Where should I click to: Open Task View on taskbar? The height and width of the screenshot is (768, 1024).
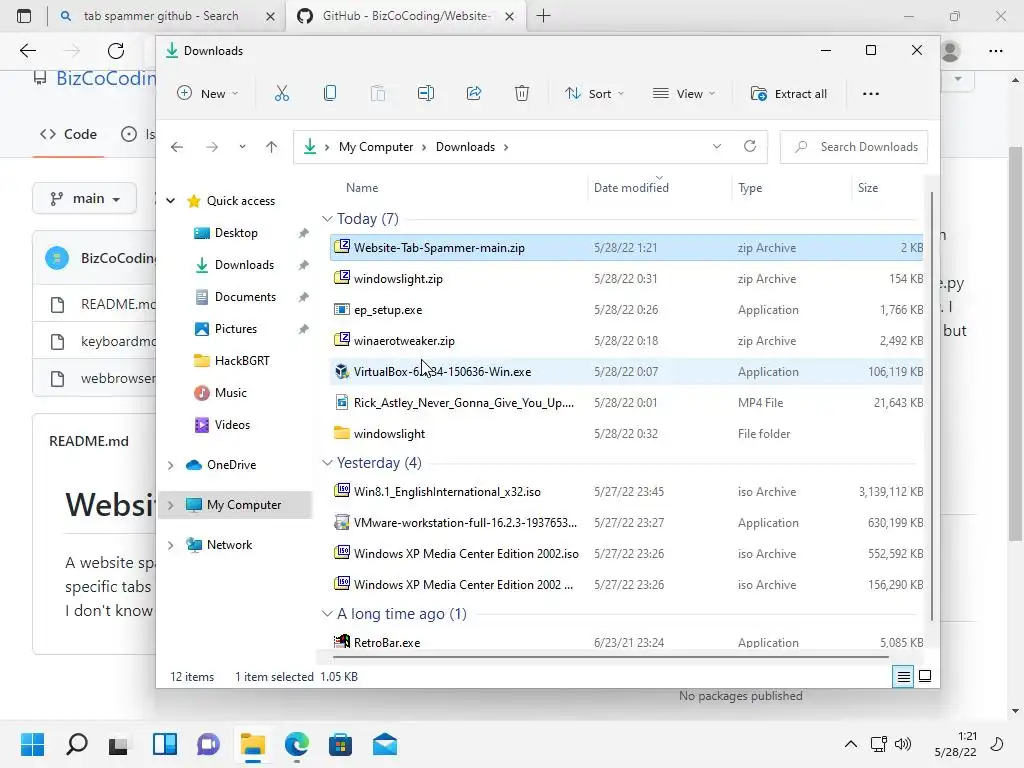(120, 744)
